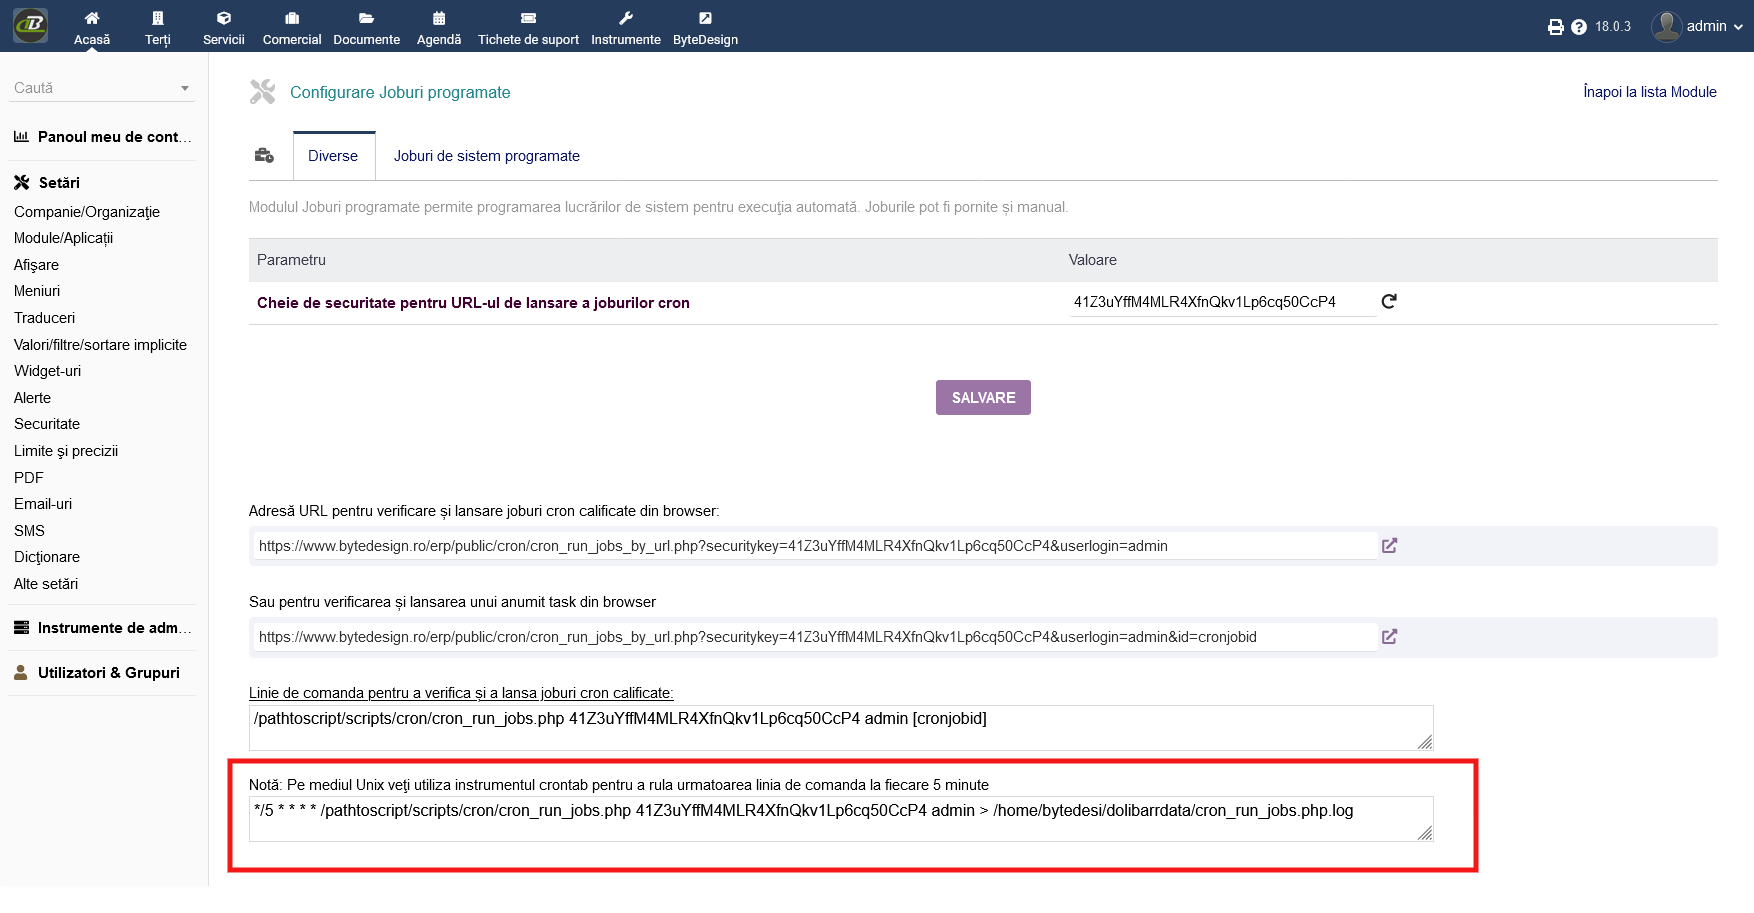Image resolution: width=1754 pixels, height=913 pixels.
Task: Click the security key input field
Action: [1222, 302]
